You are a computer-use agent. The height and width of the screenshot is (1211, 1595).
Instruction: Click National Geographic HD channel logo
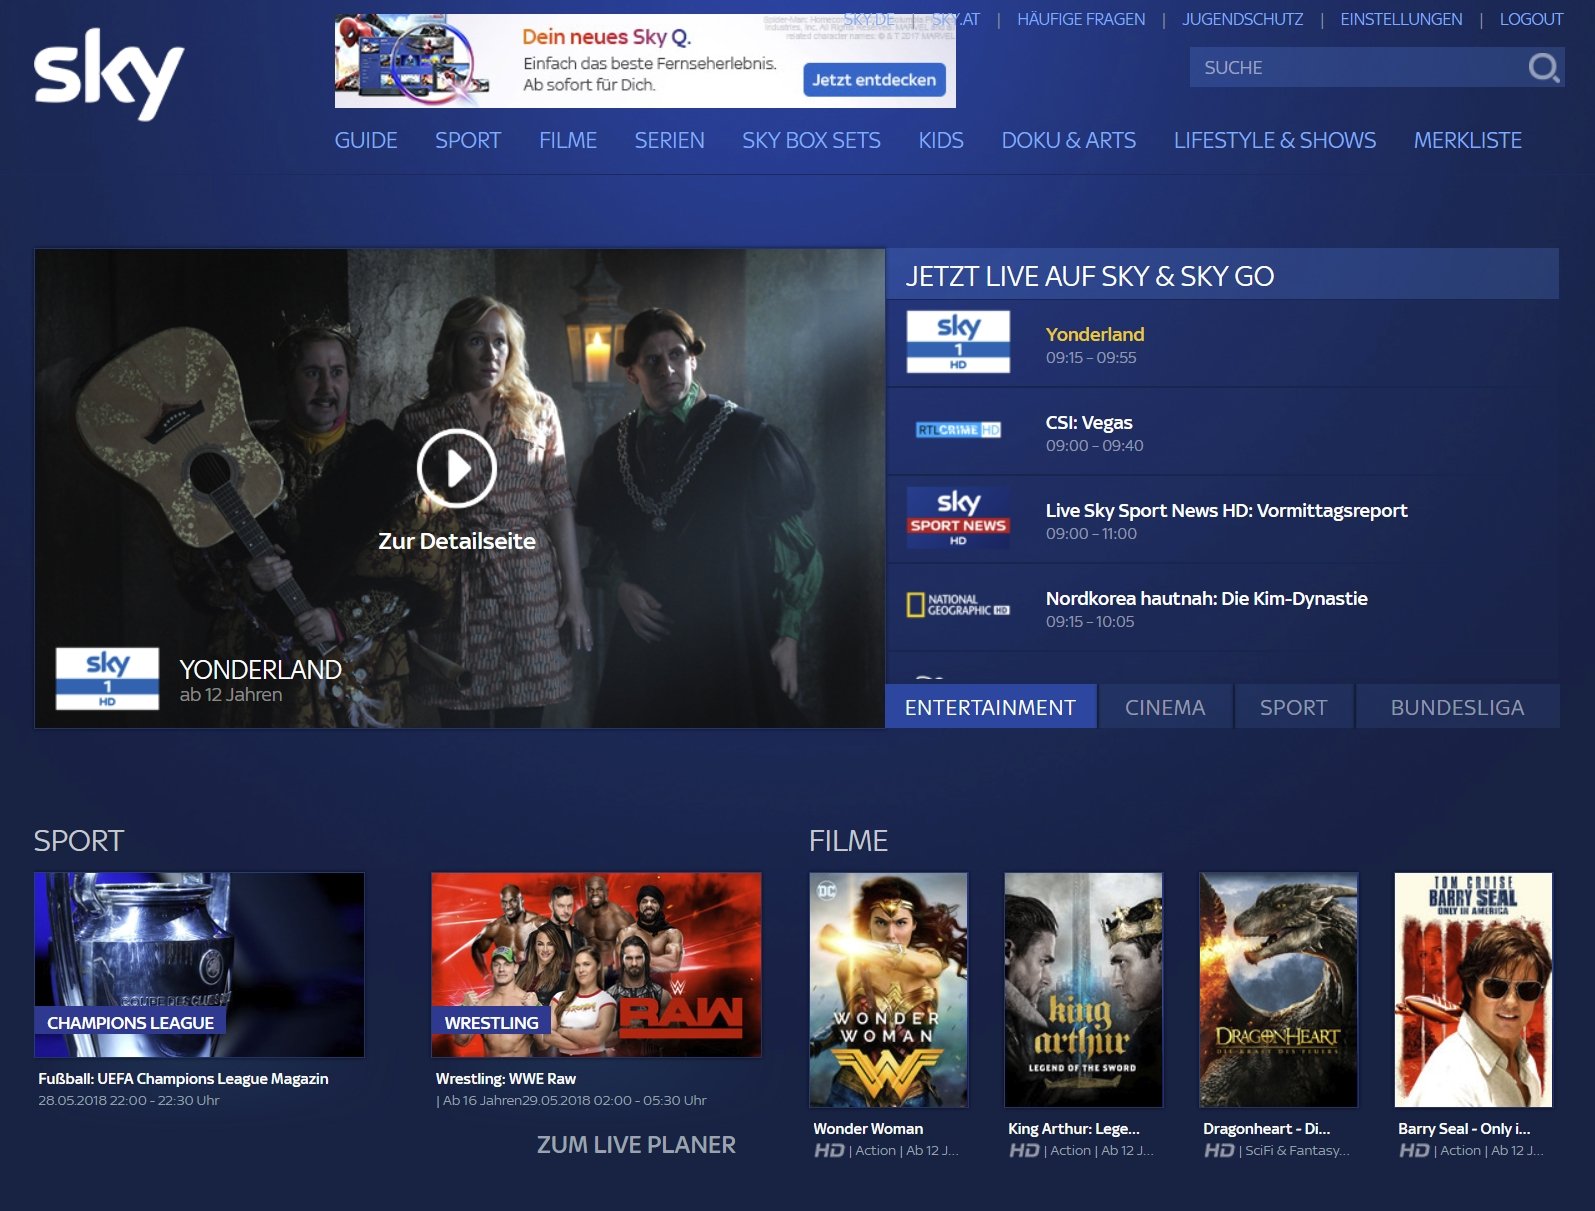click(958, 605)
